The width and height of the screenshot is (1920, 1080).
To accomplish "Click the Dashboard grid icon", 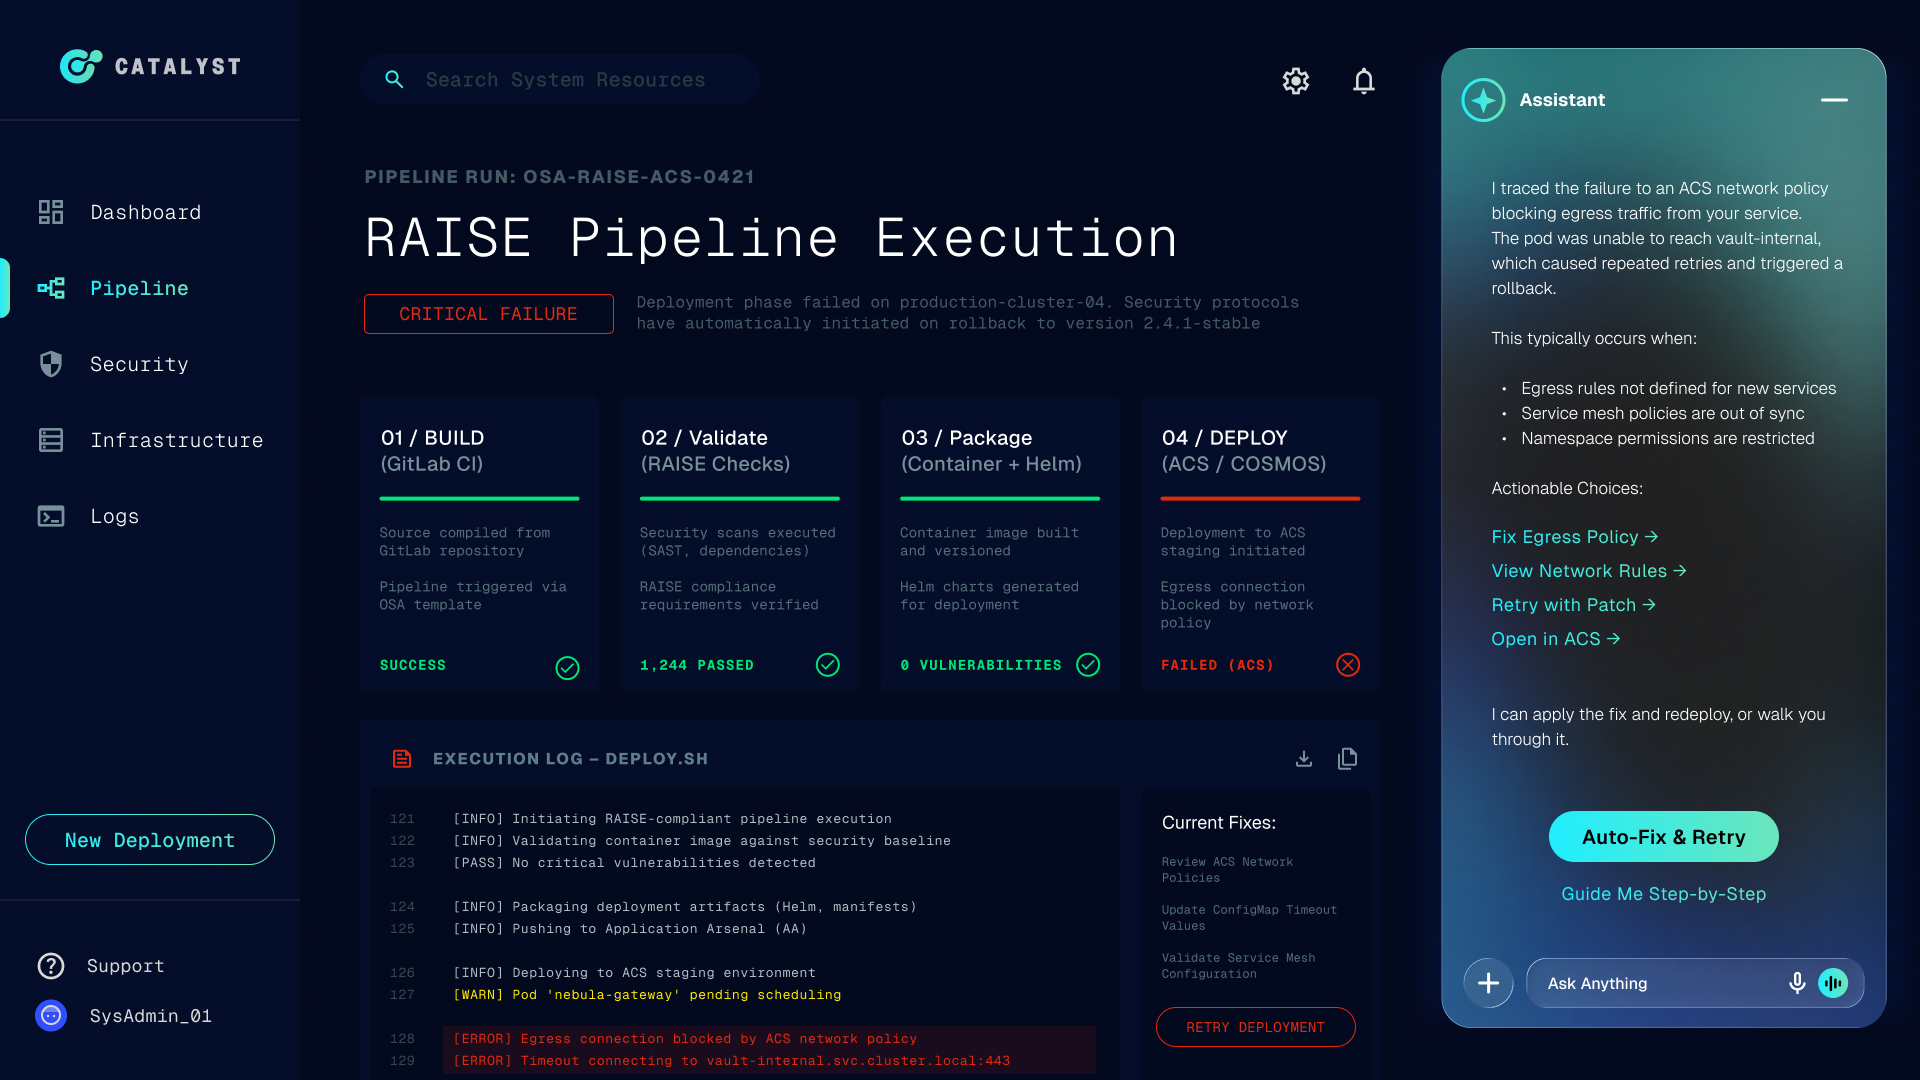I will point(51,212).
